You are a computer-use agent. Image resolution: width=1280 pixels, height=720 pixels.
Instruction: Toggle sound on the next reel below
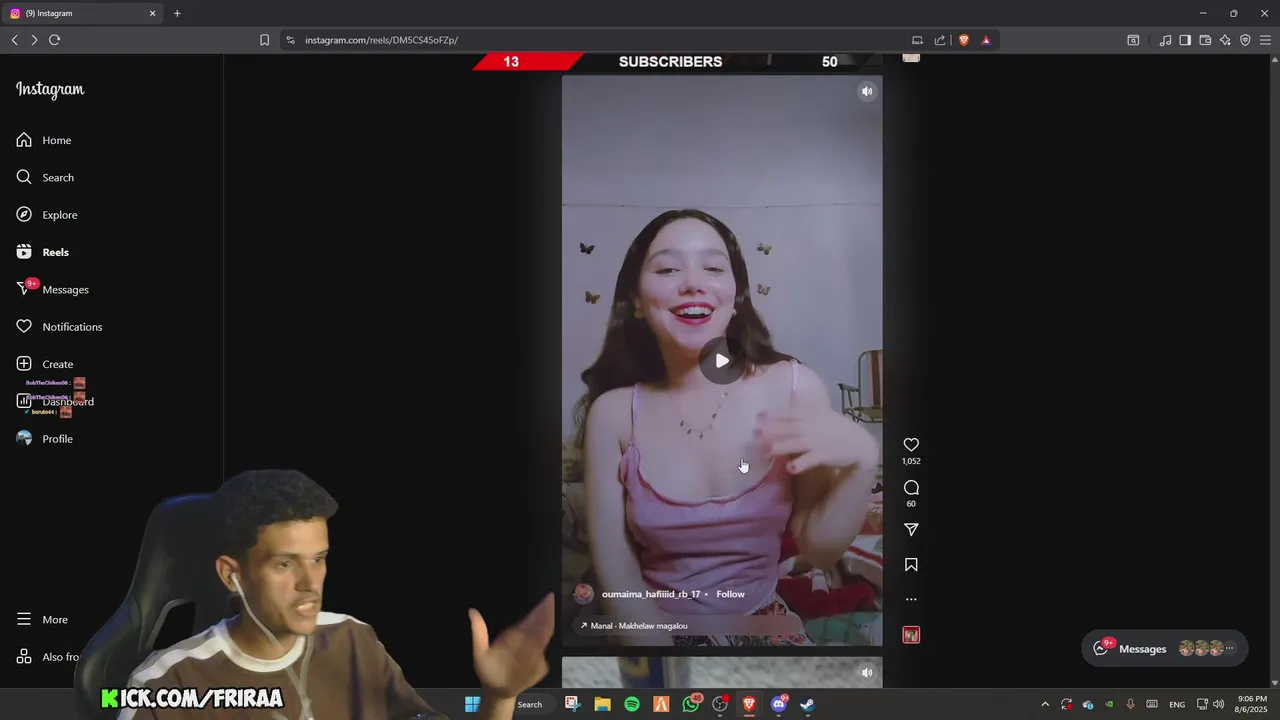867,672
